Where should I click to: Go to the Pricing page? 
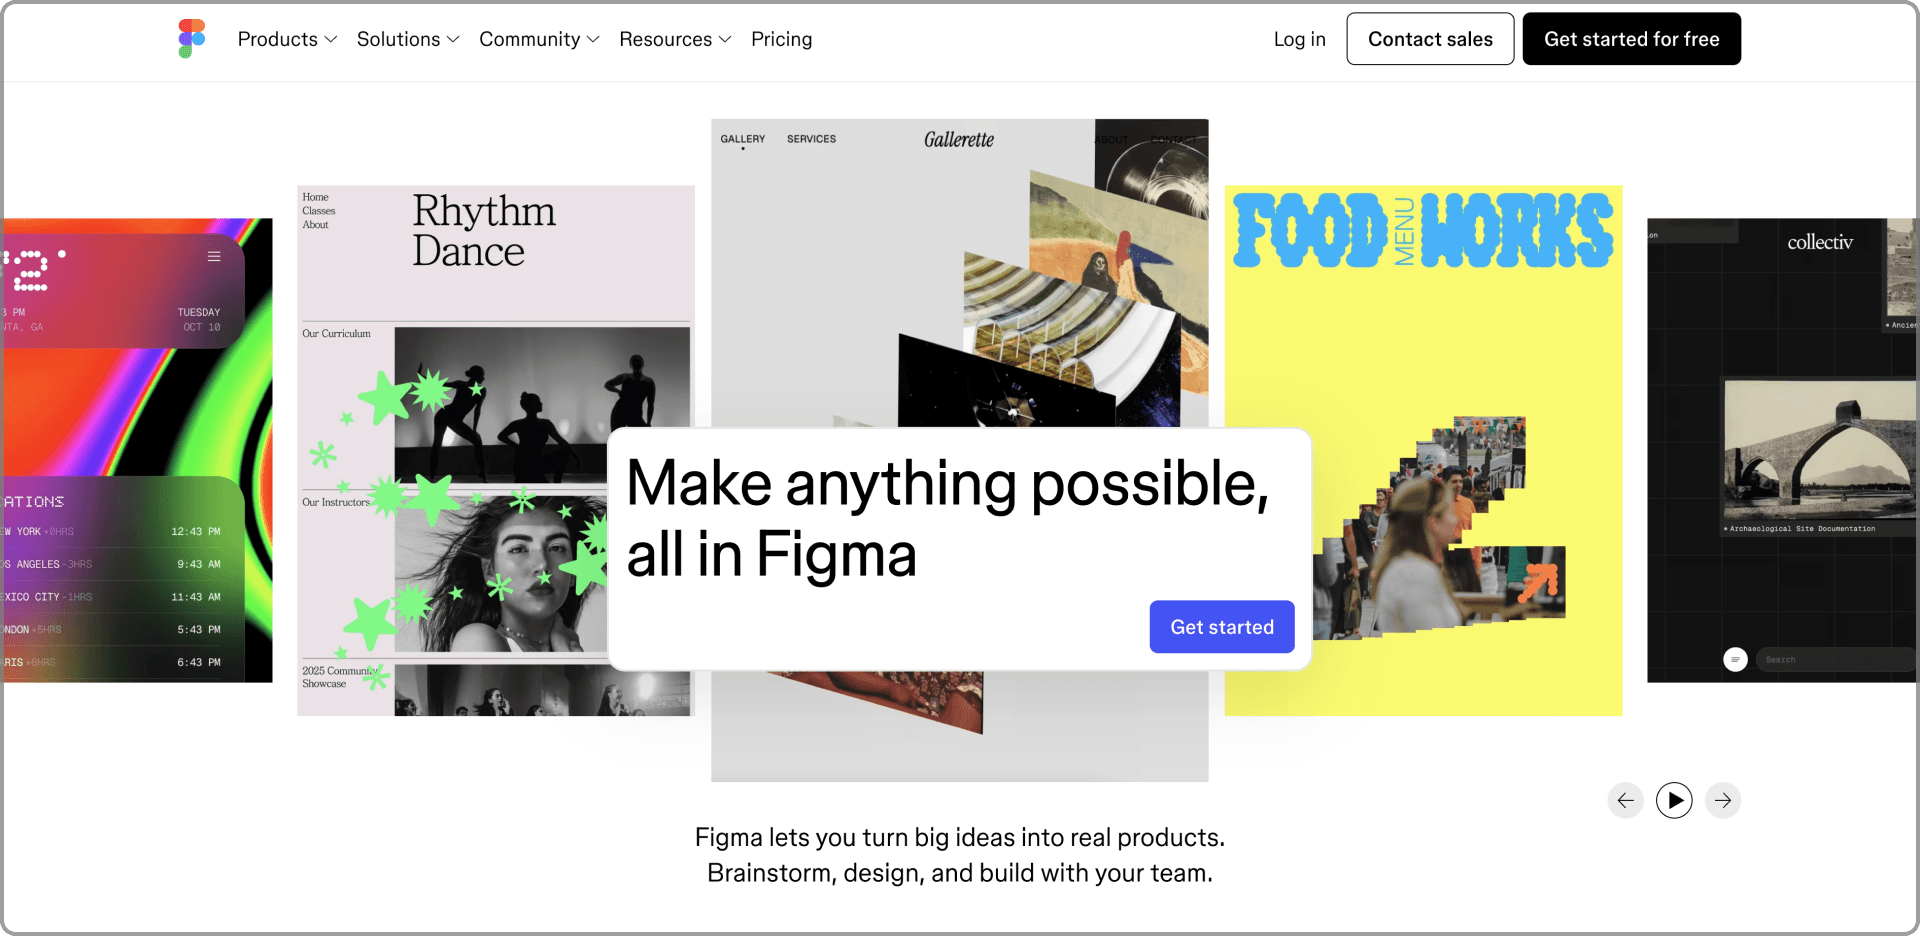coord(781,39)
